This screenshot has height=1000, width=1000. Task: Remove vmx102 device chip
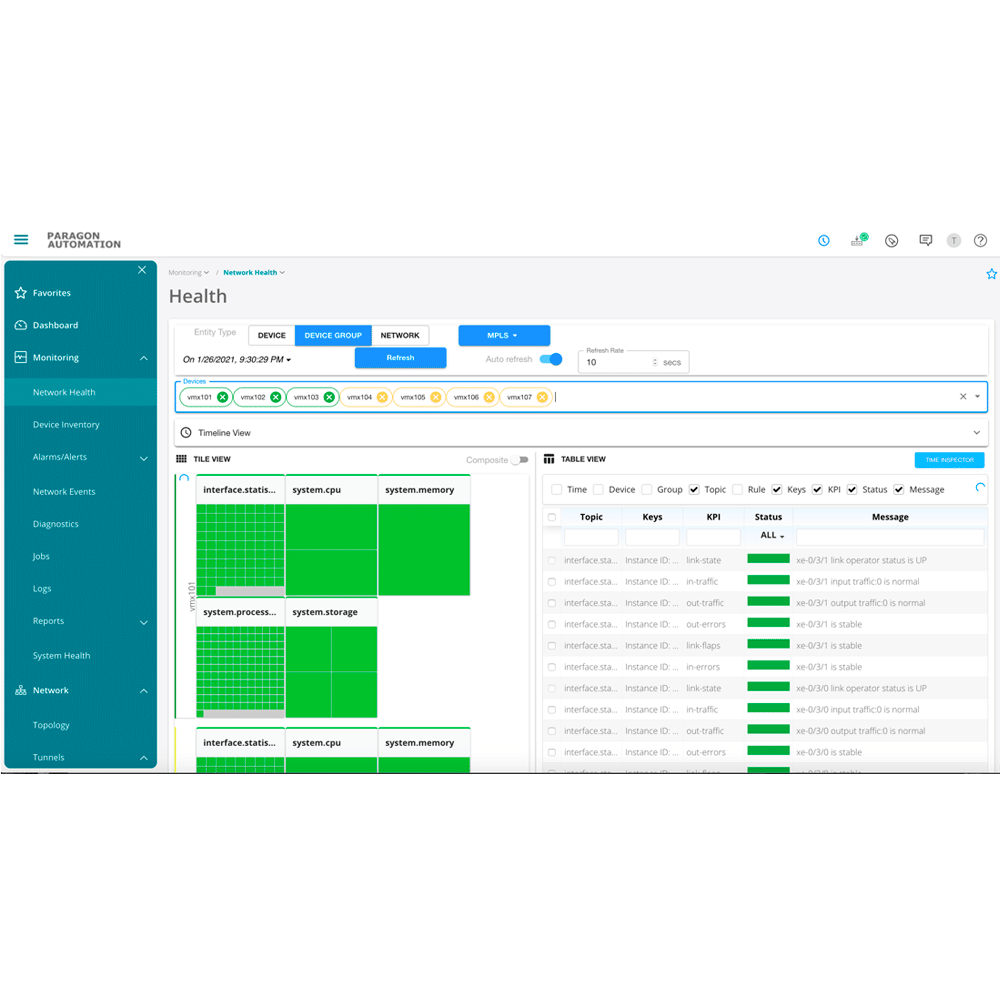coord(276,397)
